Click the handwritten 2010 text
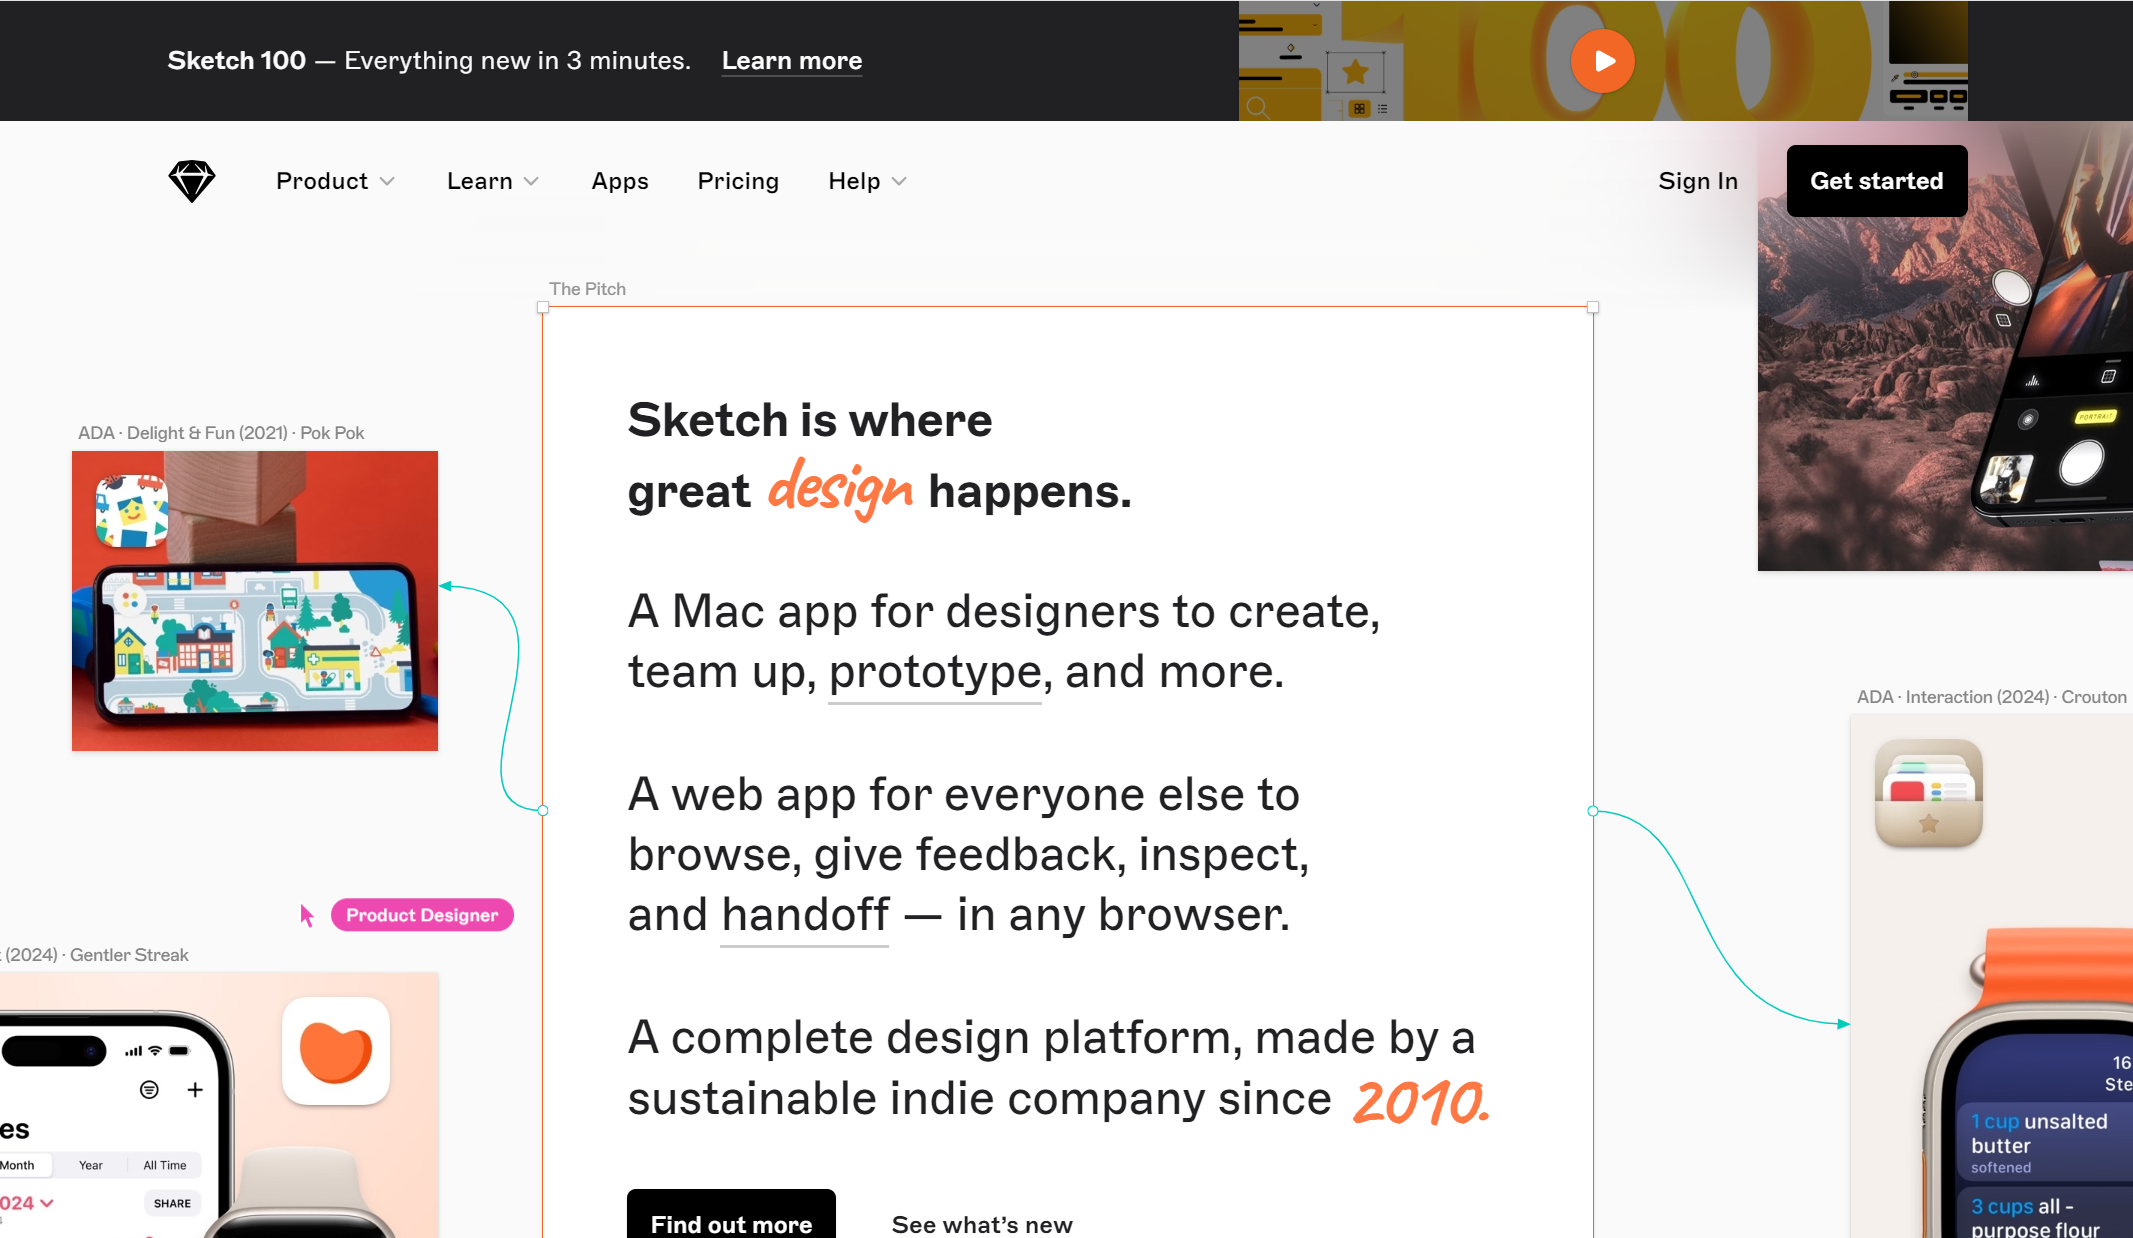Viewport: 2133px width, 1238px height. click(x=1421, y=1102)
